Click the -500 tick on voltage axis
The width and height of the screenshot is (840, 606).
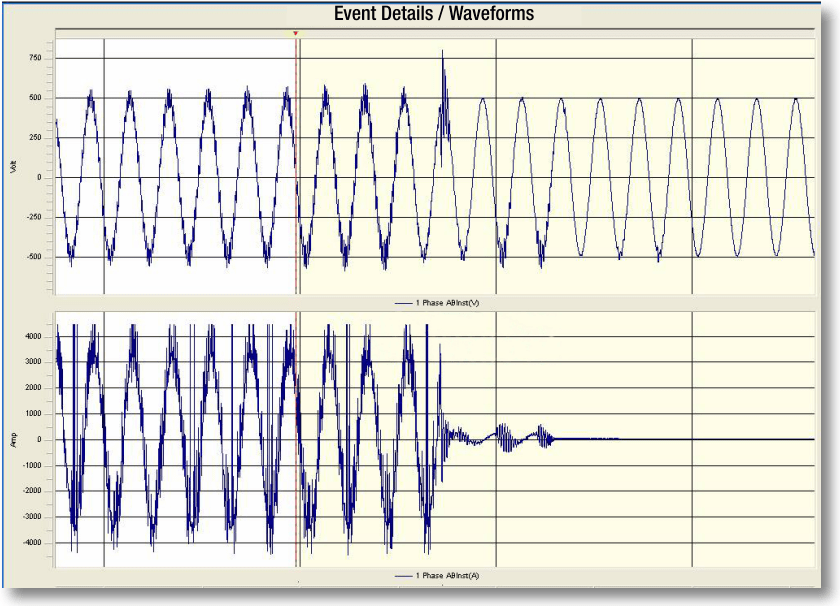coord(34,257)
